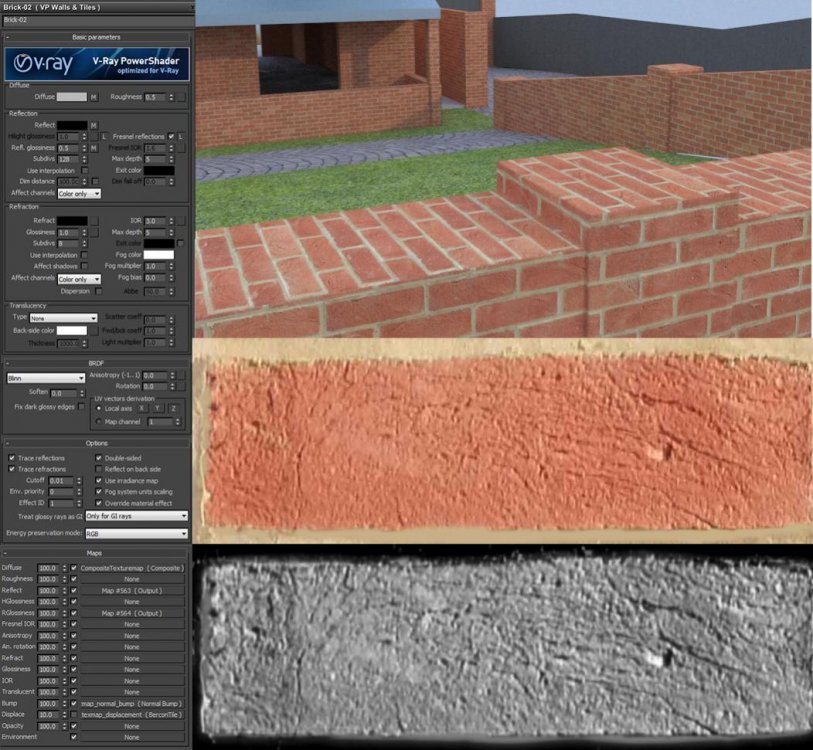Select the Map channel radio button
Screen dimensions: 813x750
click(98, 422)
